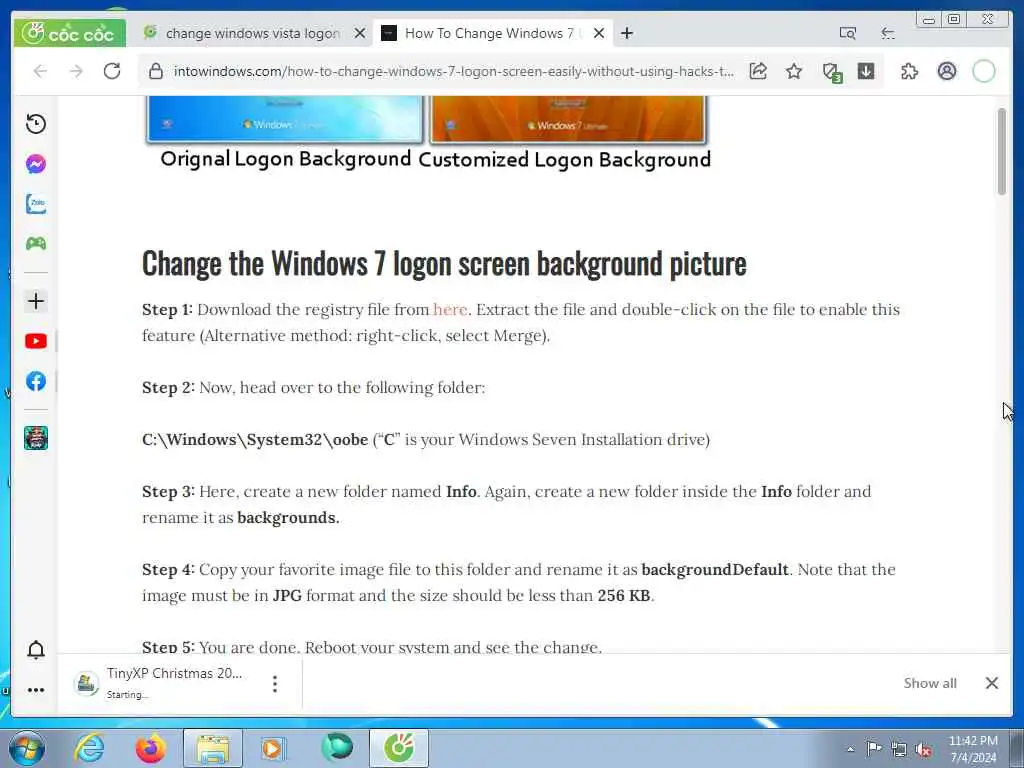The height and width of the screenshot is (768, 1024).
Task: Bookmark this page with the star icon
Action: [x=793, y=71]
